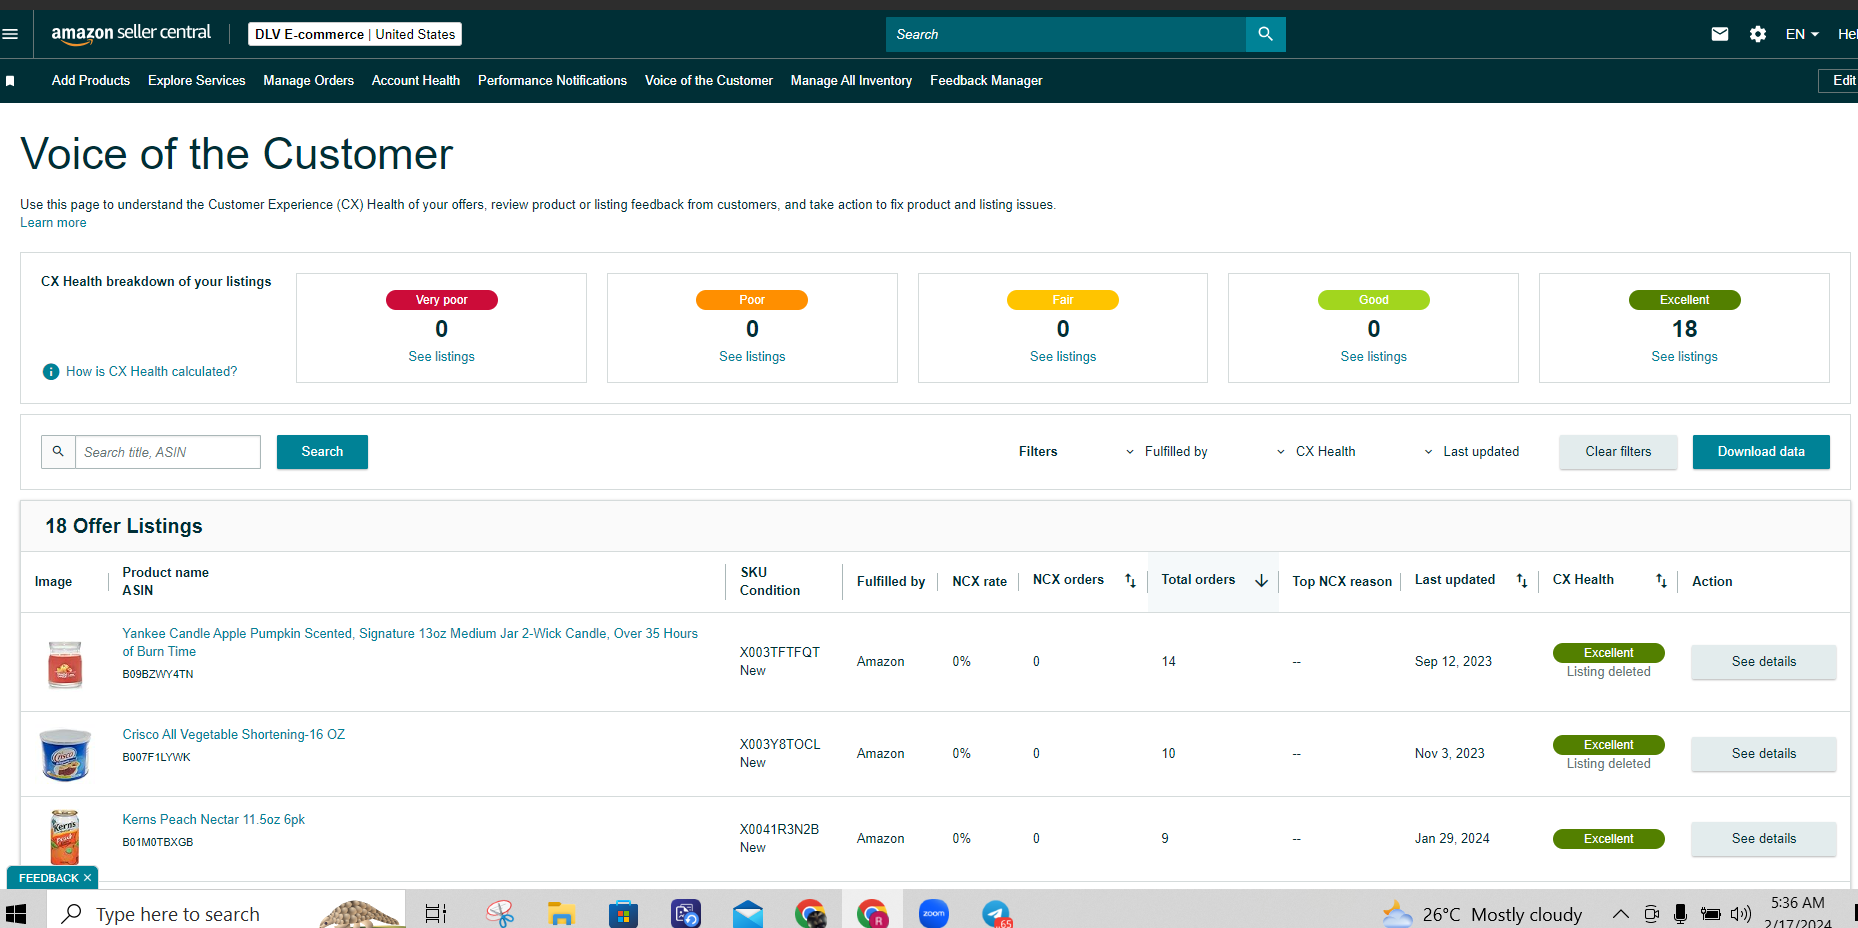Open Explore Services menu item
Viewport: 1858px width, 928px height.
tap(197, 81)
